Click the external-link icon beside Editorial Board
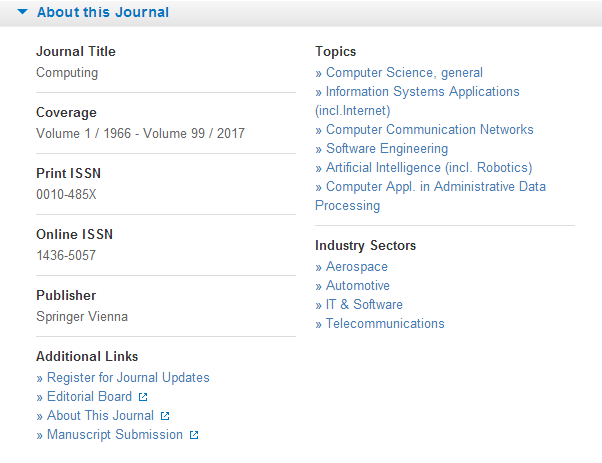 (x=143, y=397)
